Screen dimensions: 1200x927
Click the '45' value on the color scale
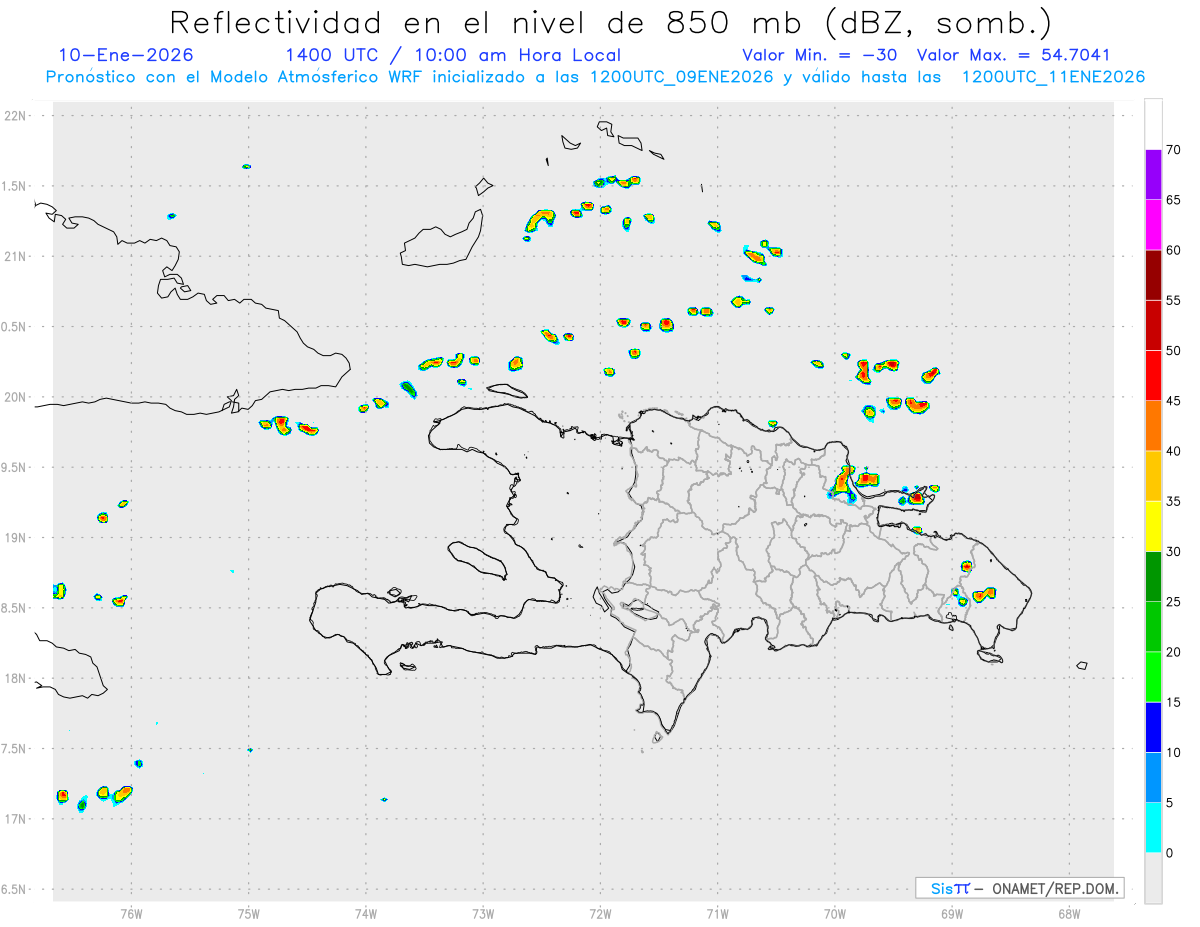tap(1173, 401)
